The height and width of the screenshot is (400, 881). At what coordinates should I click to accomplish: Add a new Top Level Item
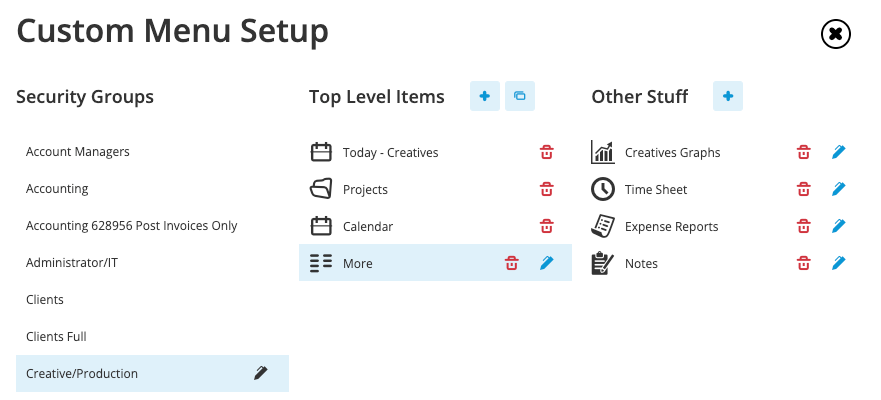485,96
